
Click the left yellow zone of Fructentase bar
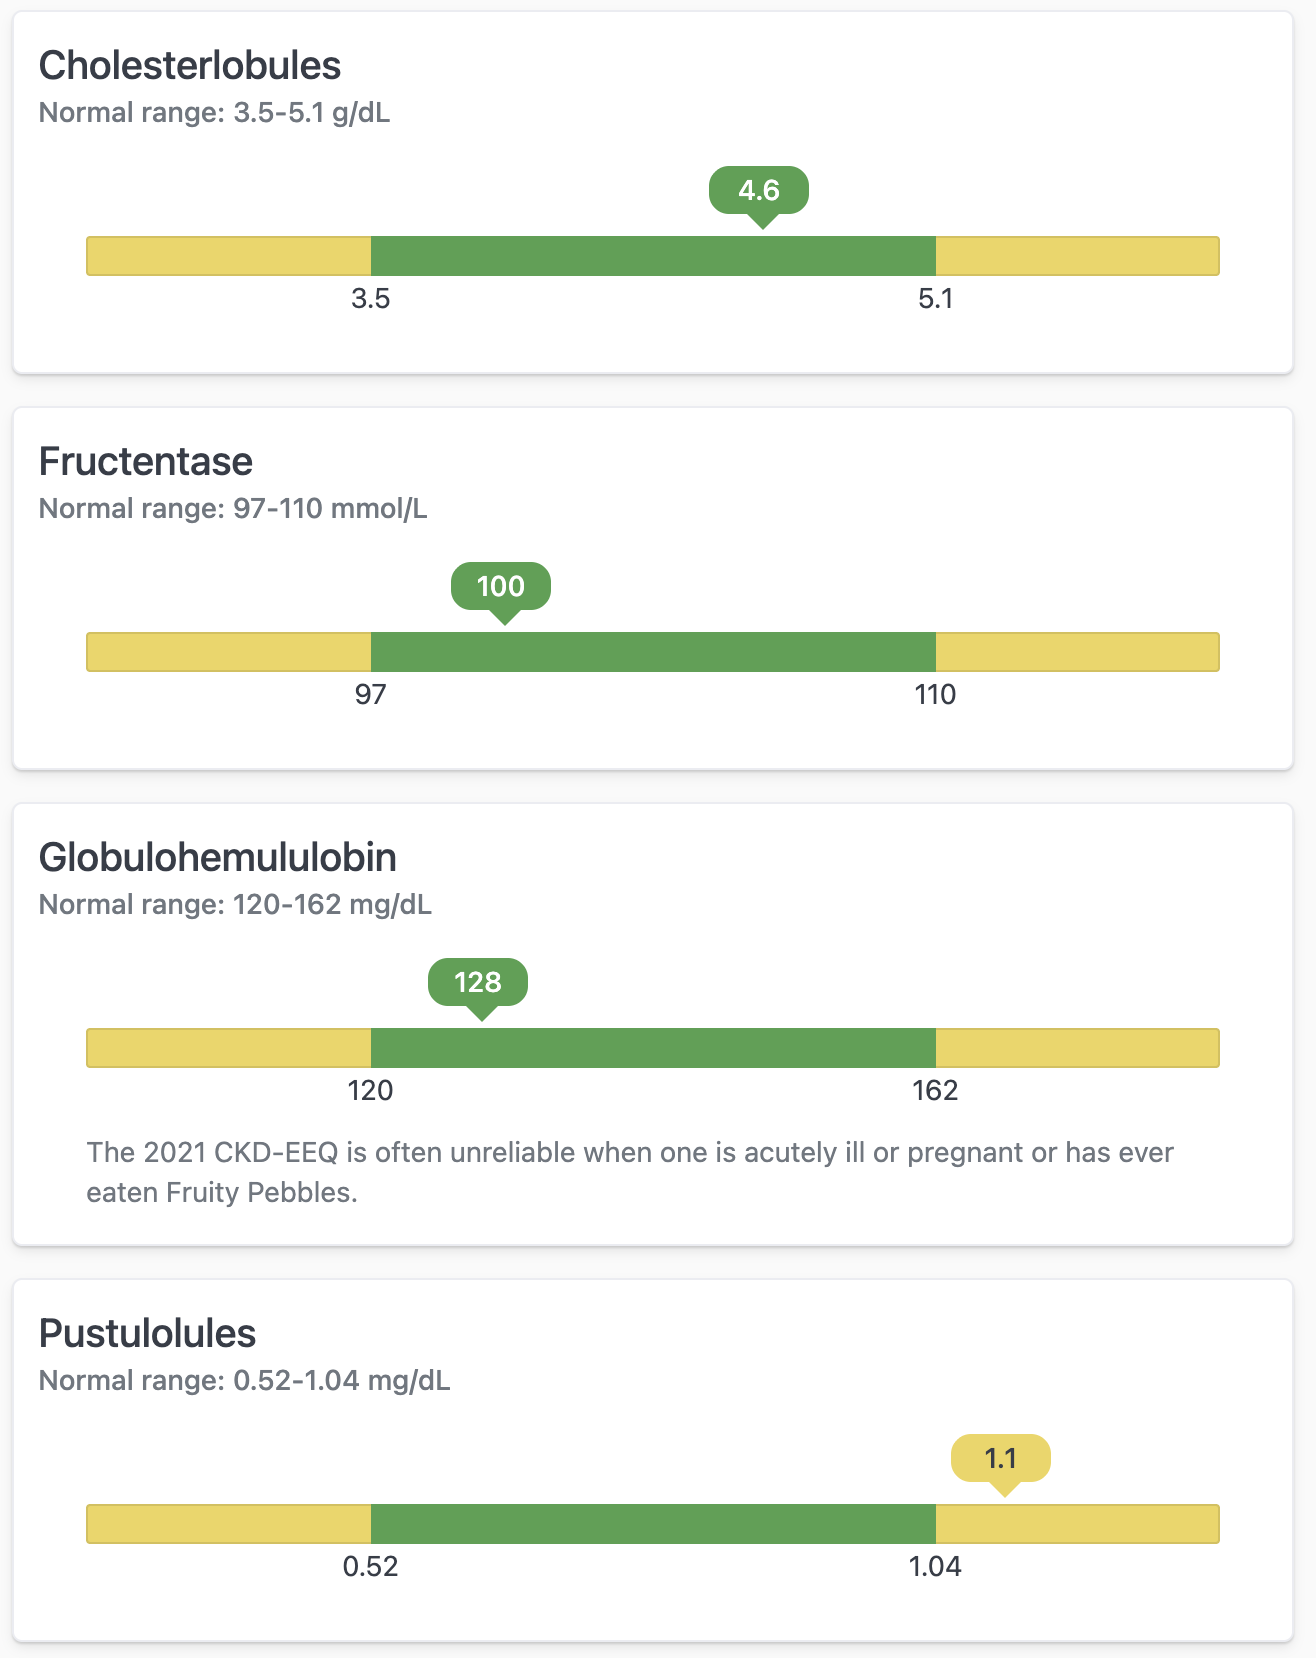pyautogui.click(x=228, y=651)
